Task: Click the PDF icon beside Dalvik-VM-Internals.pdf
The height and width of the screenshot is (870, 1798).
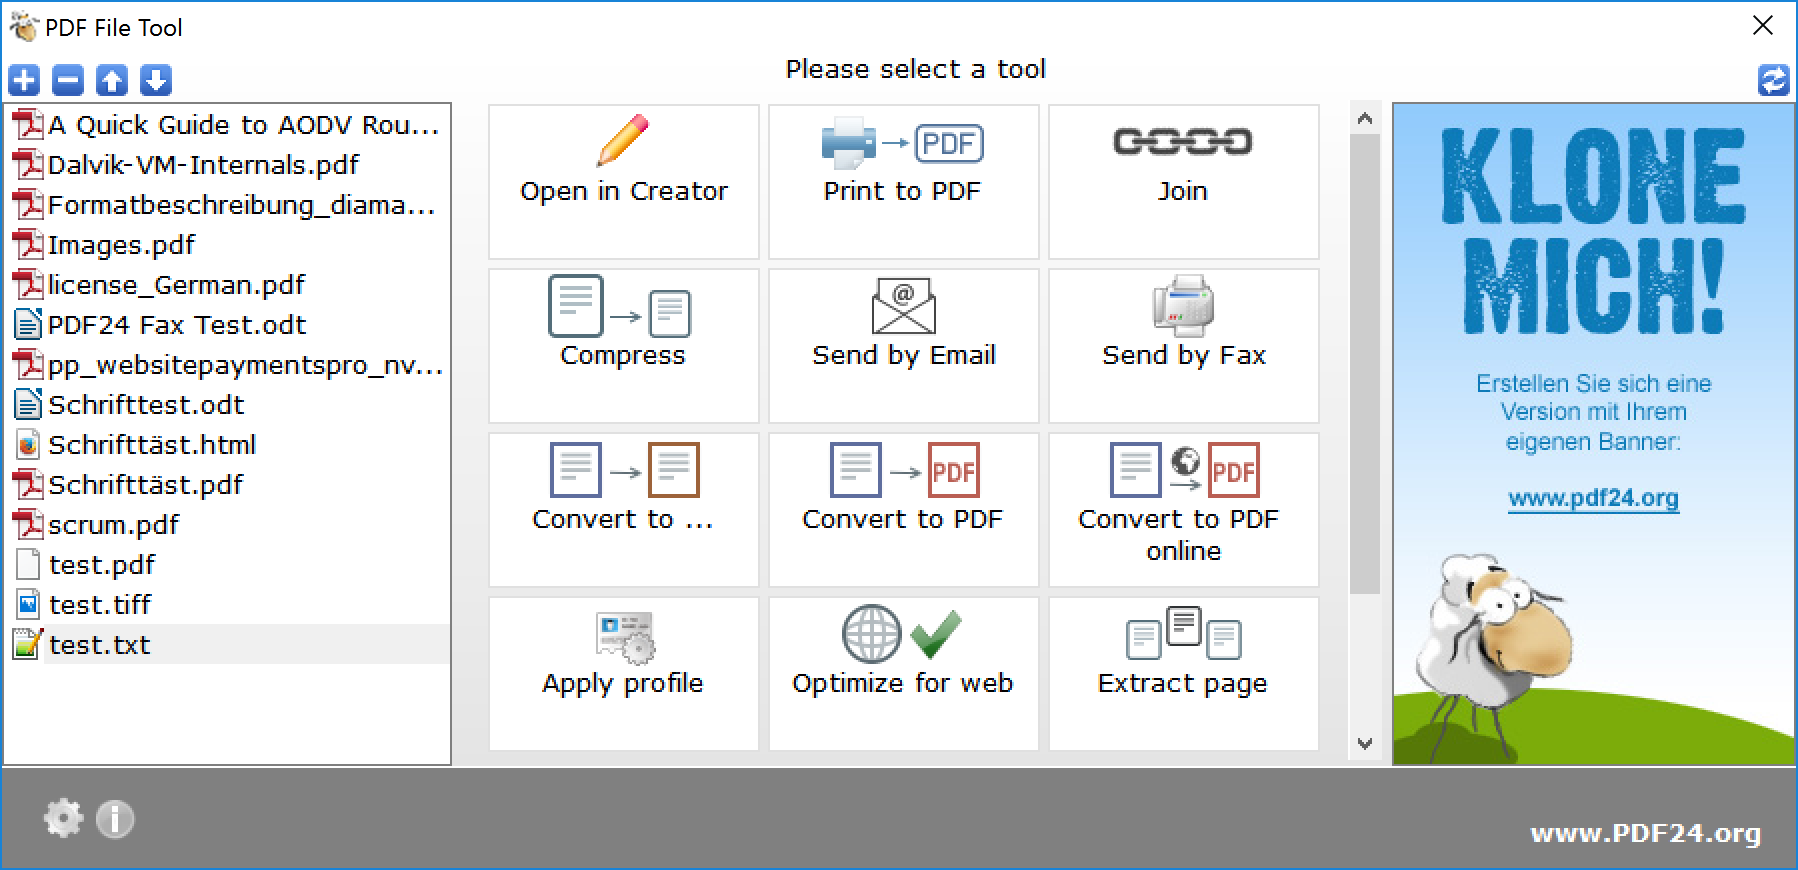Action: click(x=28, y=165)
